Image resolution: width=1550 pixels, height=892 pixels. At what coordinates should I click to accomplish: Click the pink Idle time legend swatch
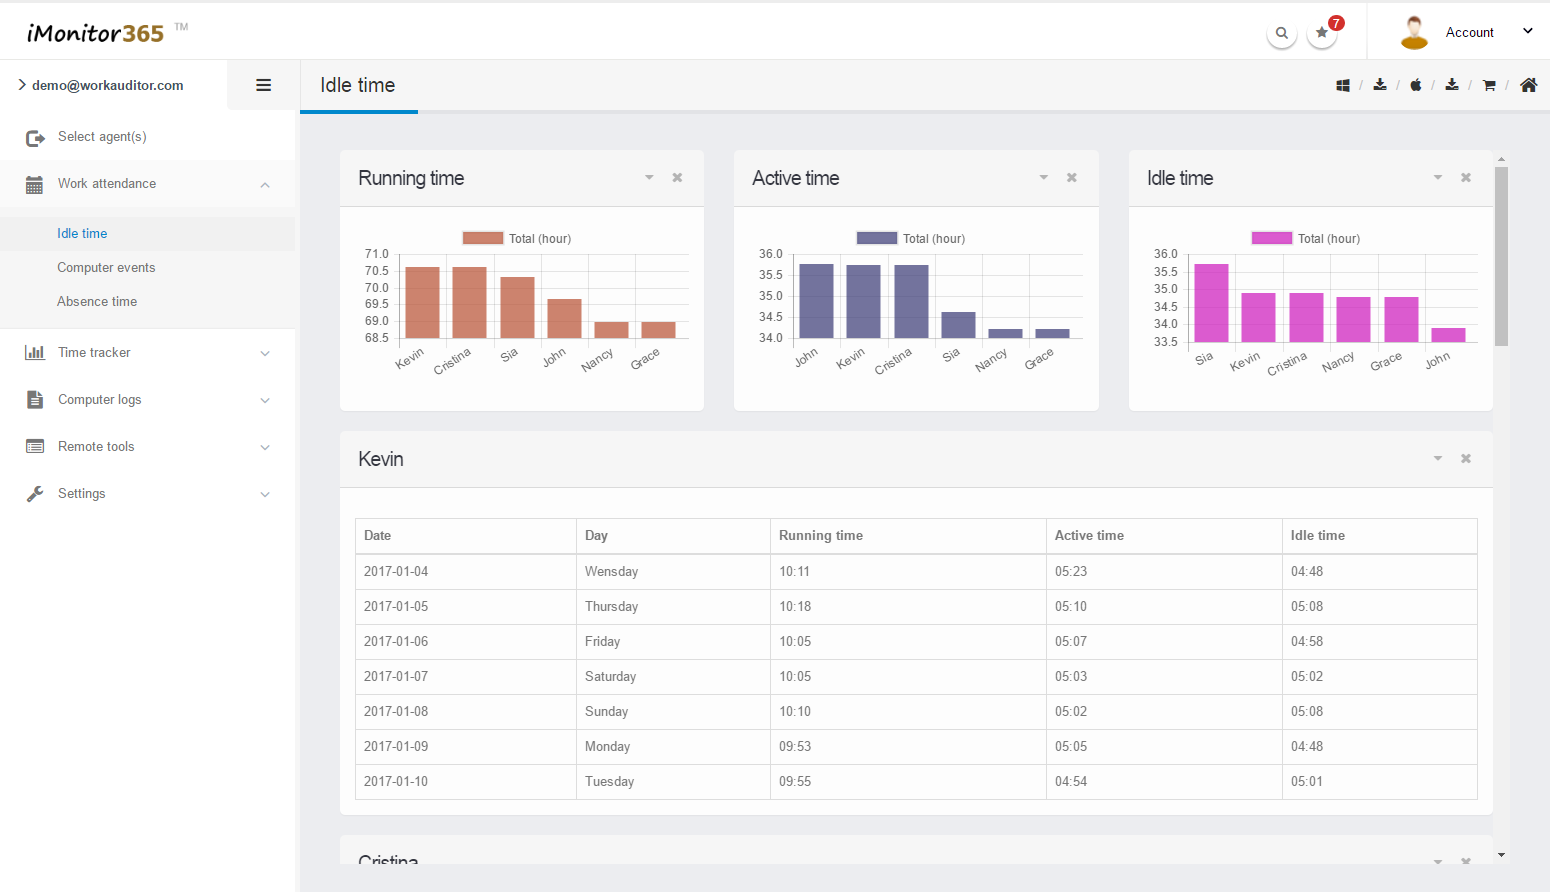point(1271,239)
